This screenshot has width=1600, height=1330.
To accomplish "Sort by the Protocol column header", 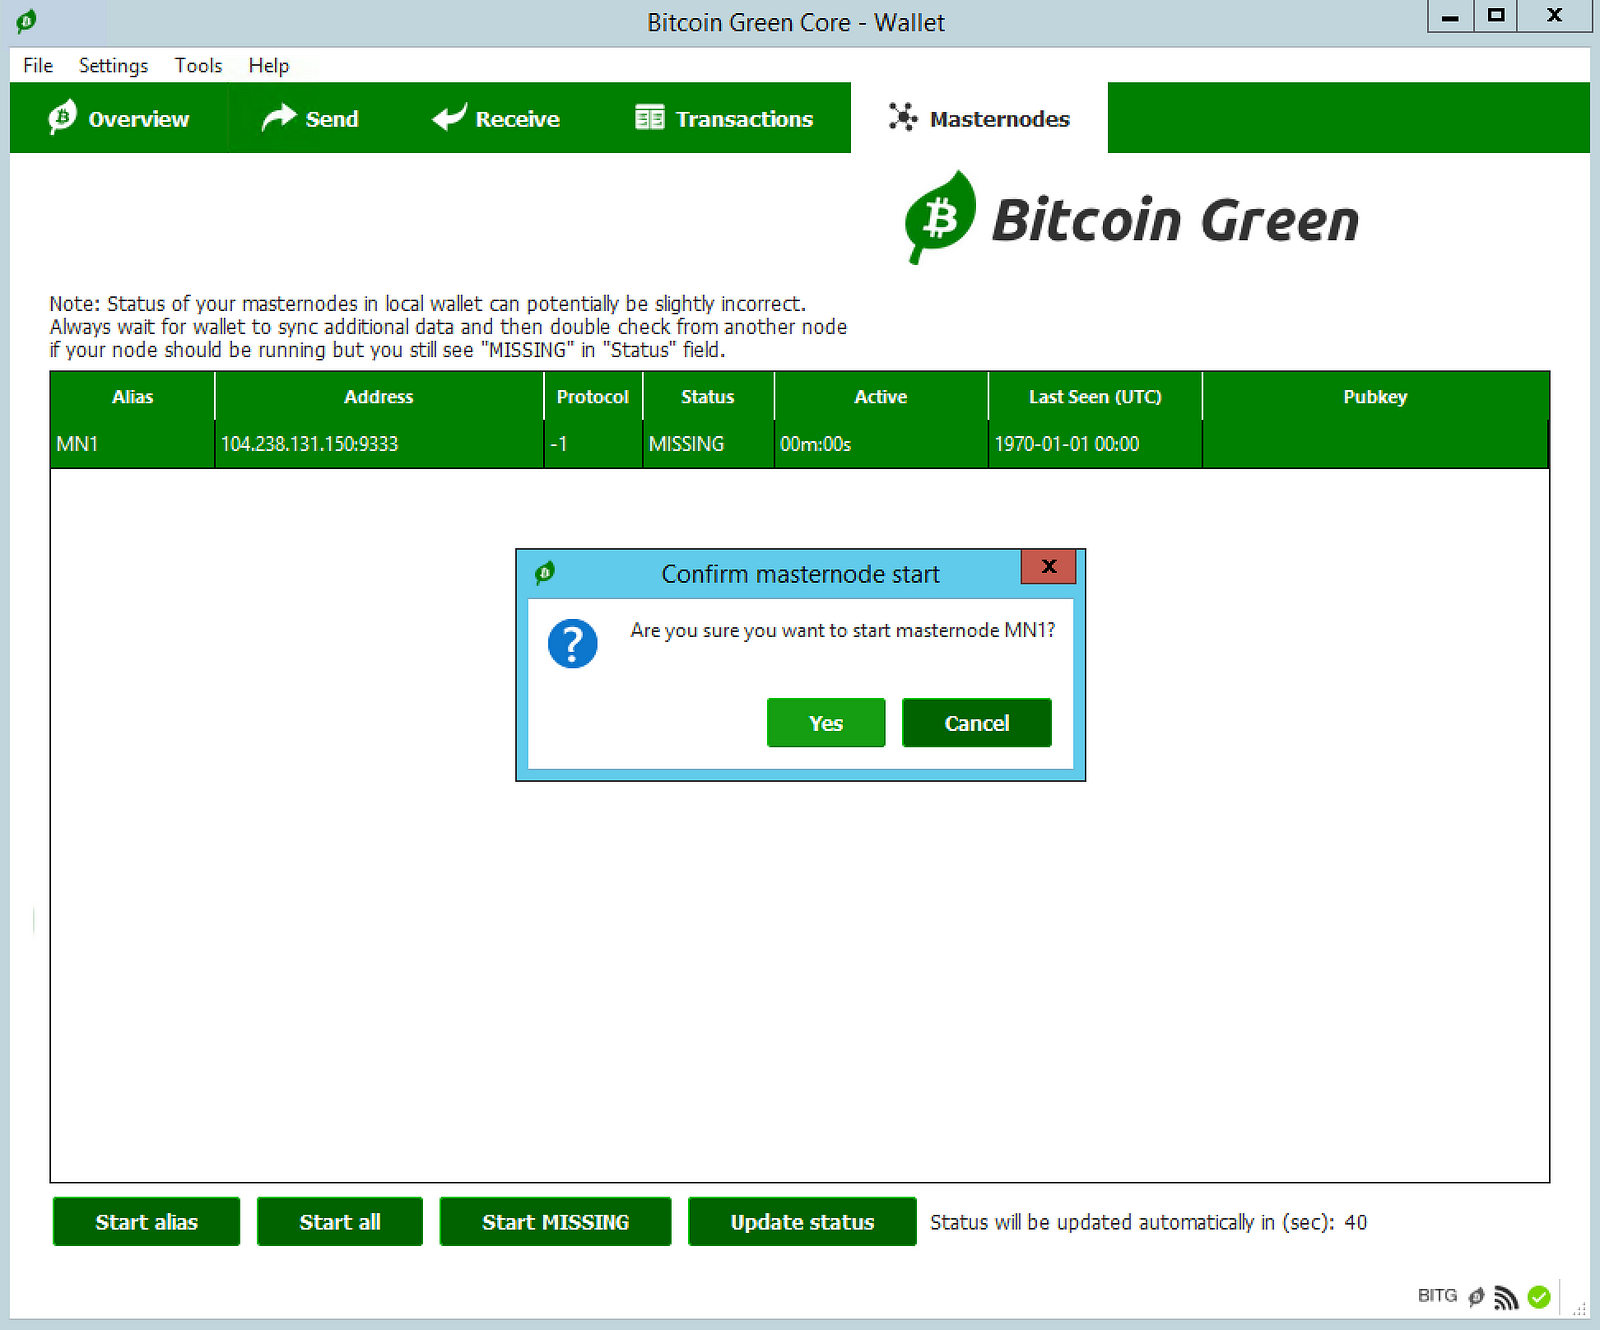I will tap(593, 397).
